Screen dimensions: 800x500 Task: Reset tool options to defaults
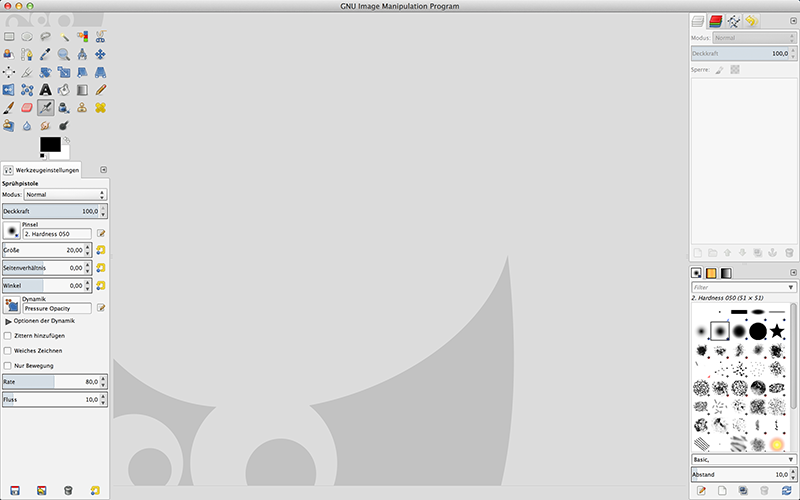95,490
